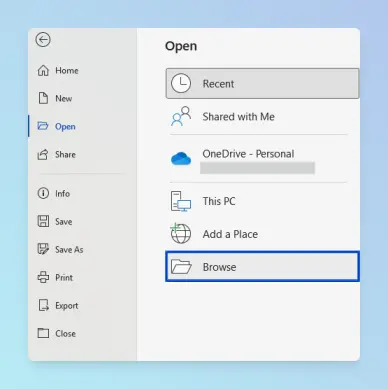
Task: Select the New blank page icon
Action: (x=43, y=98)
